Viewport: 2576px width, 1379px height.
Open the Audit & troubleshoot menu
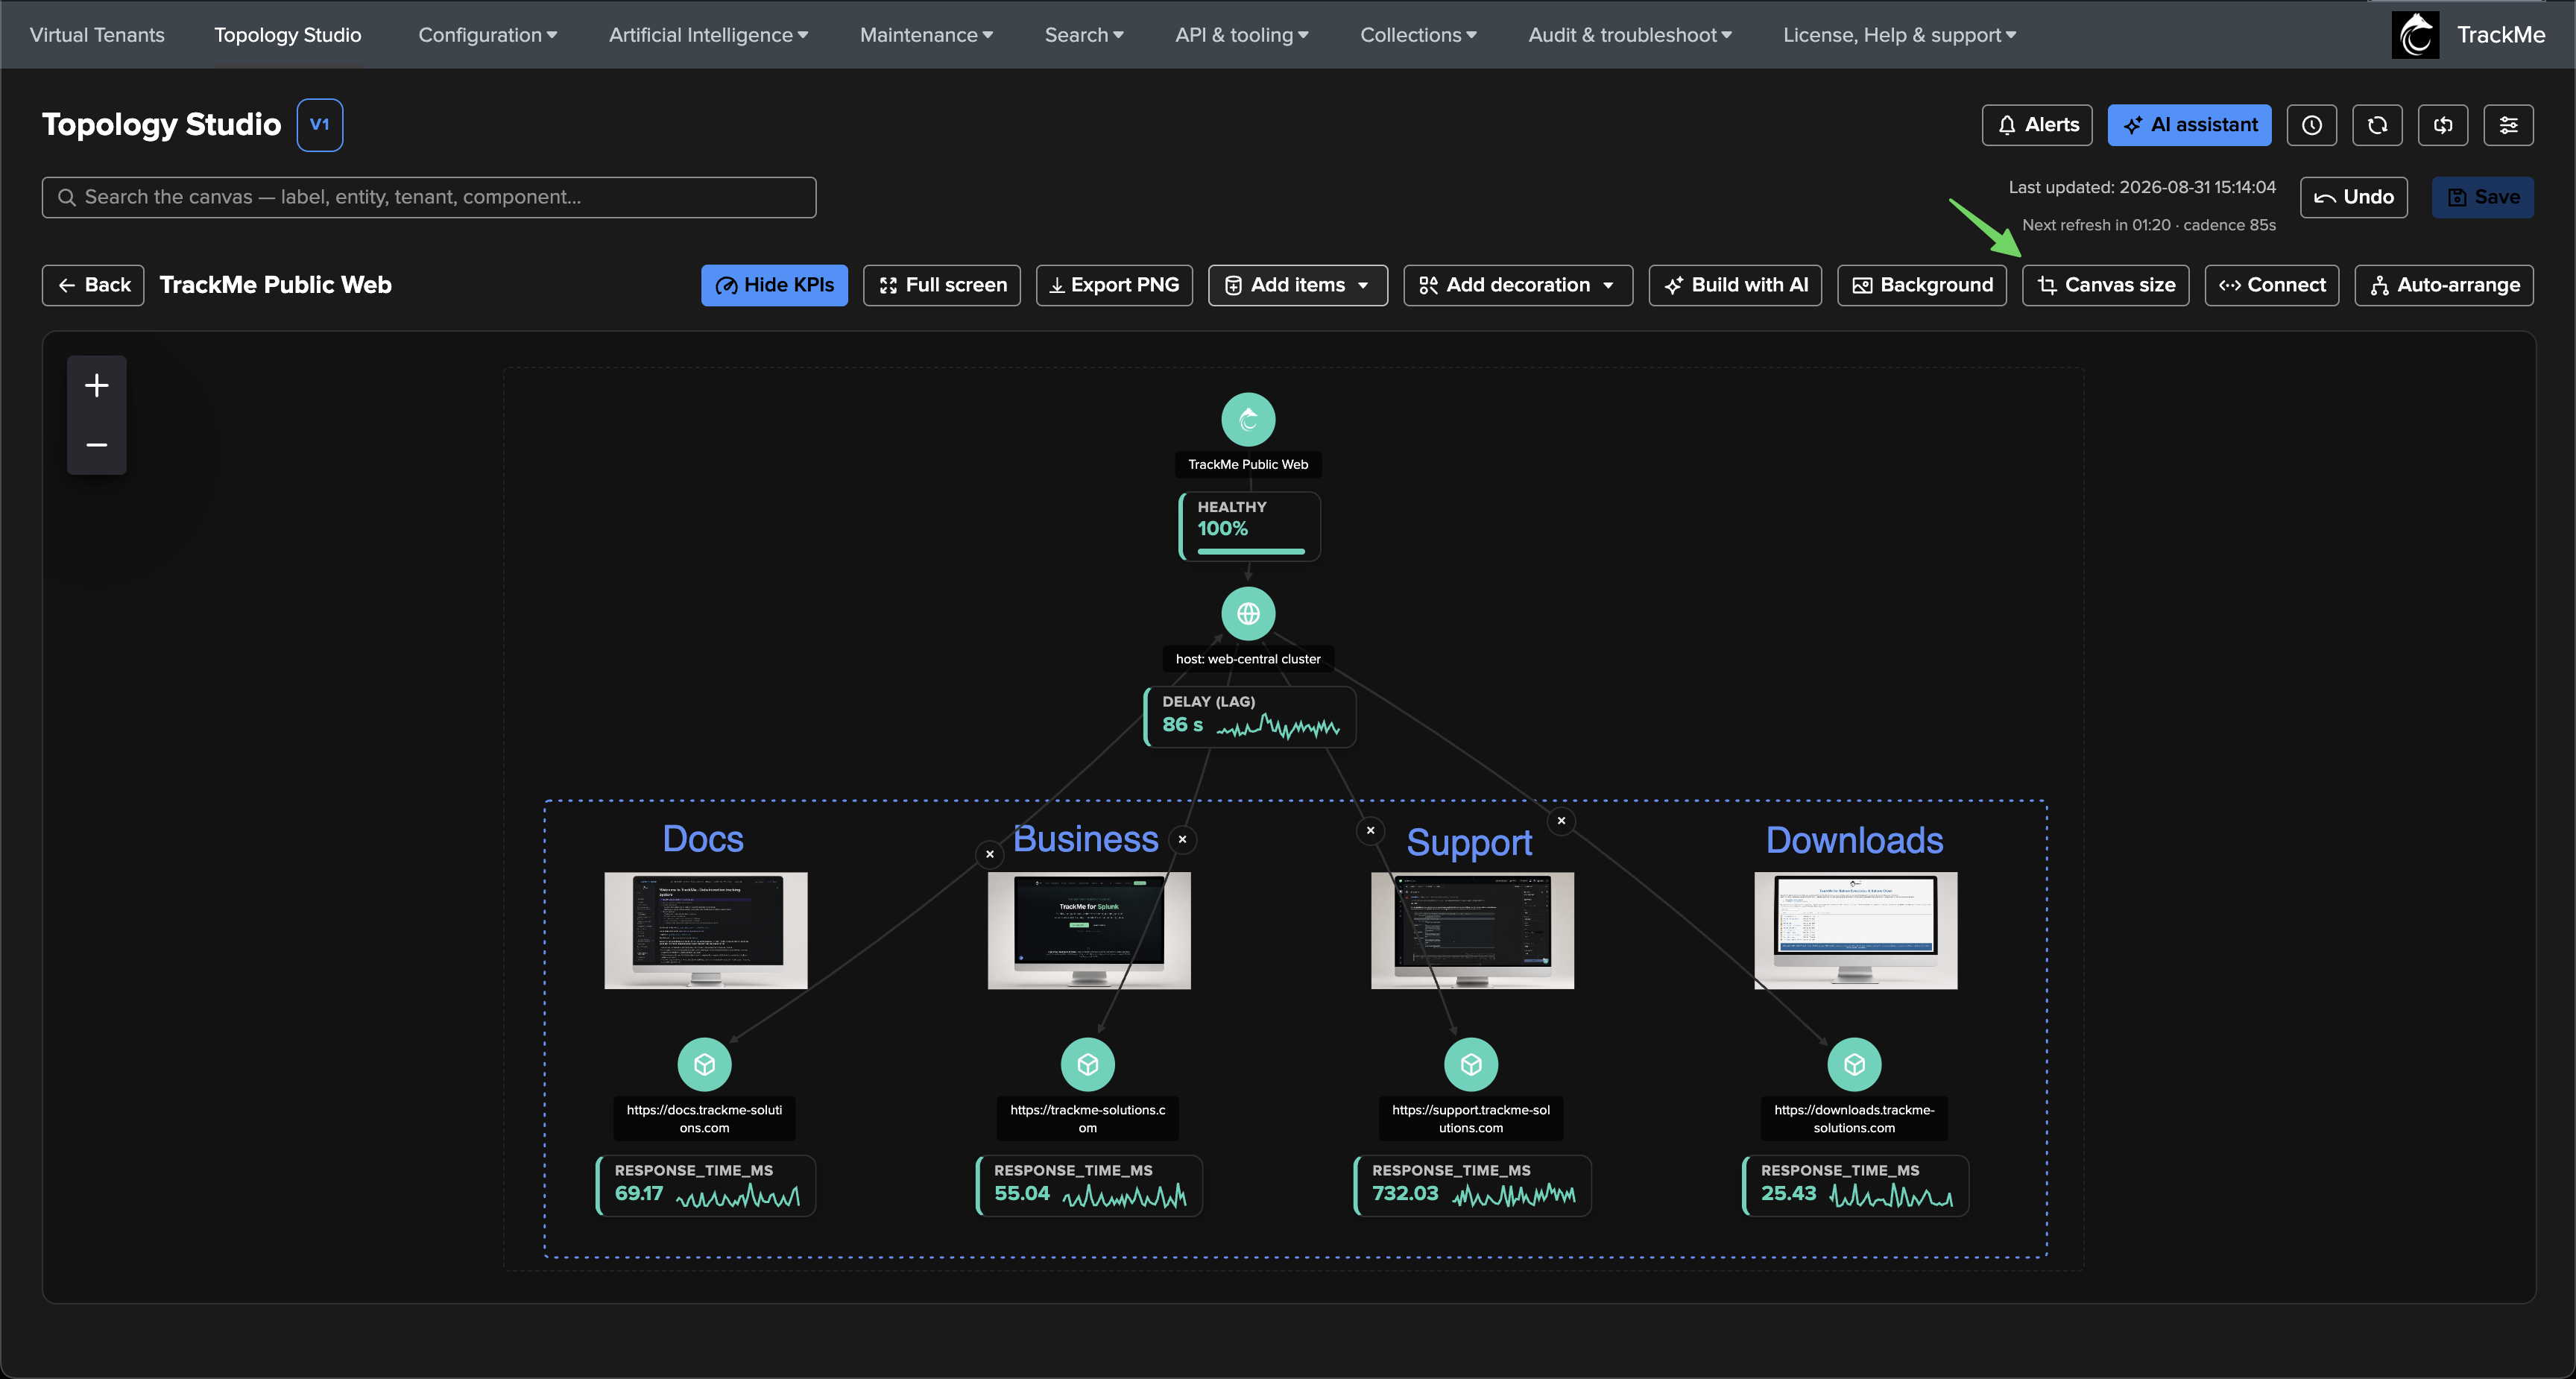[x=1629, y=35]
